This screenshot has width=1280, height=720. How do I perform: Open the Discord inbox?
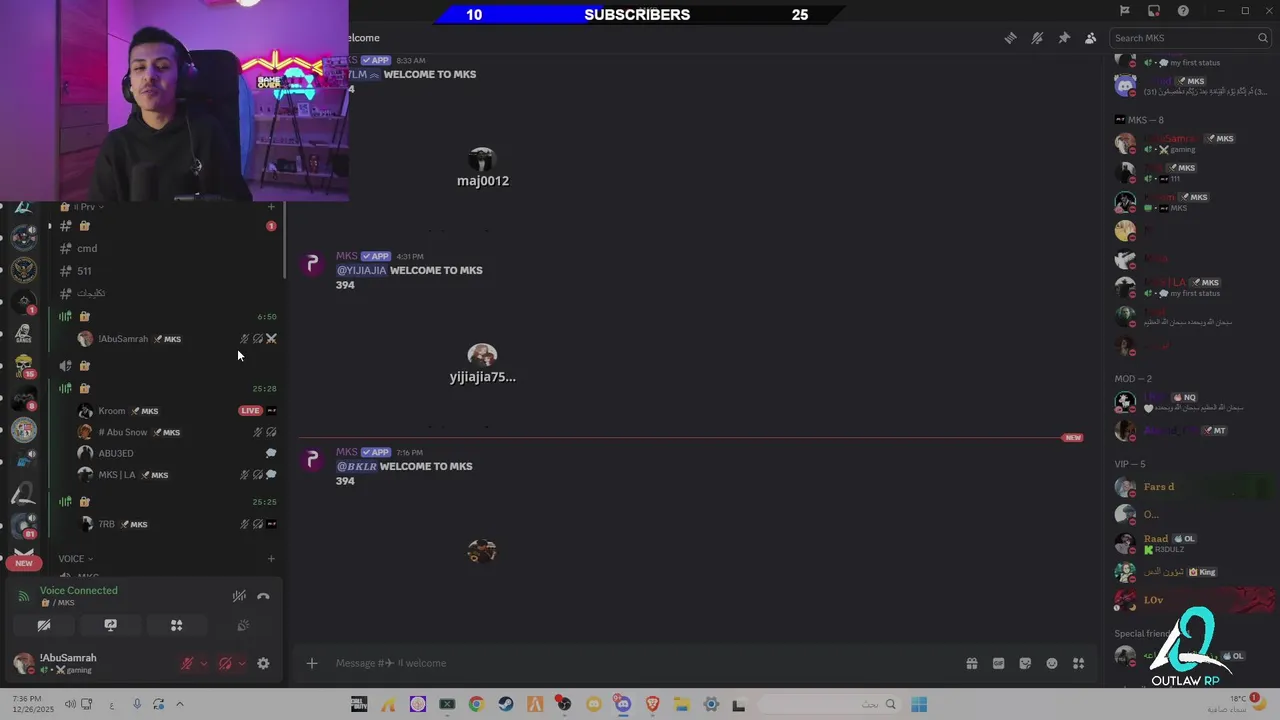point(1154,11)
